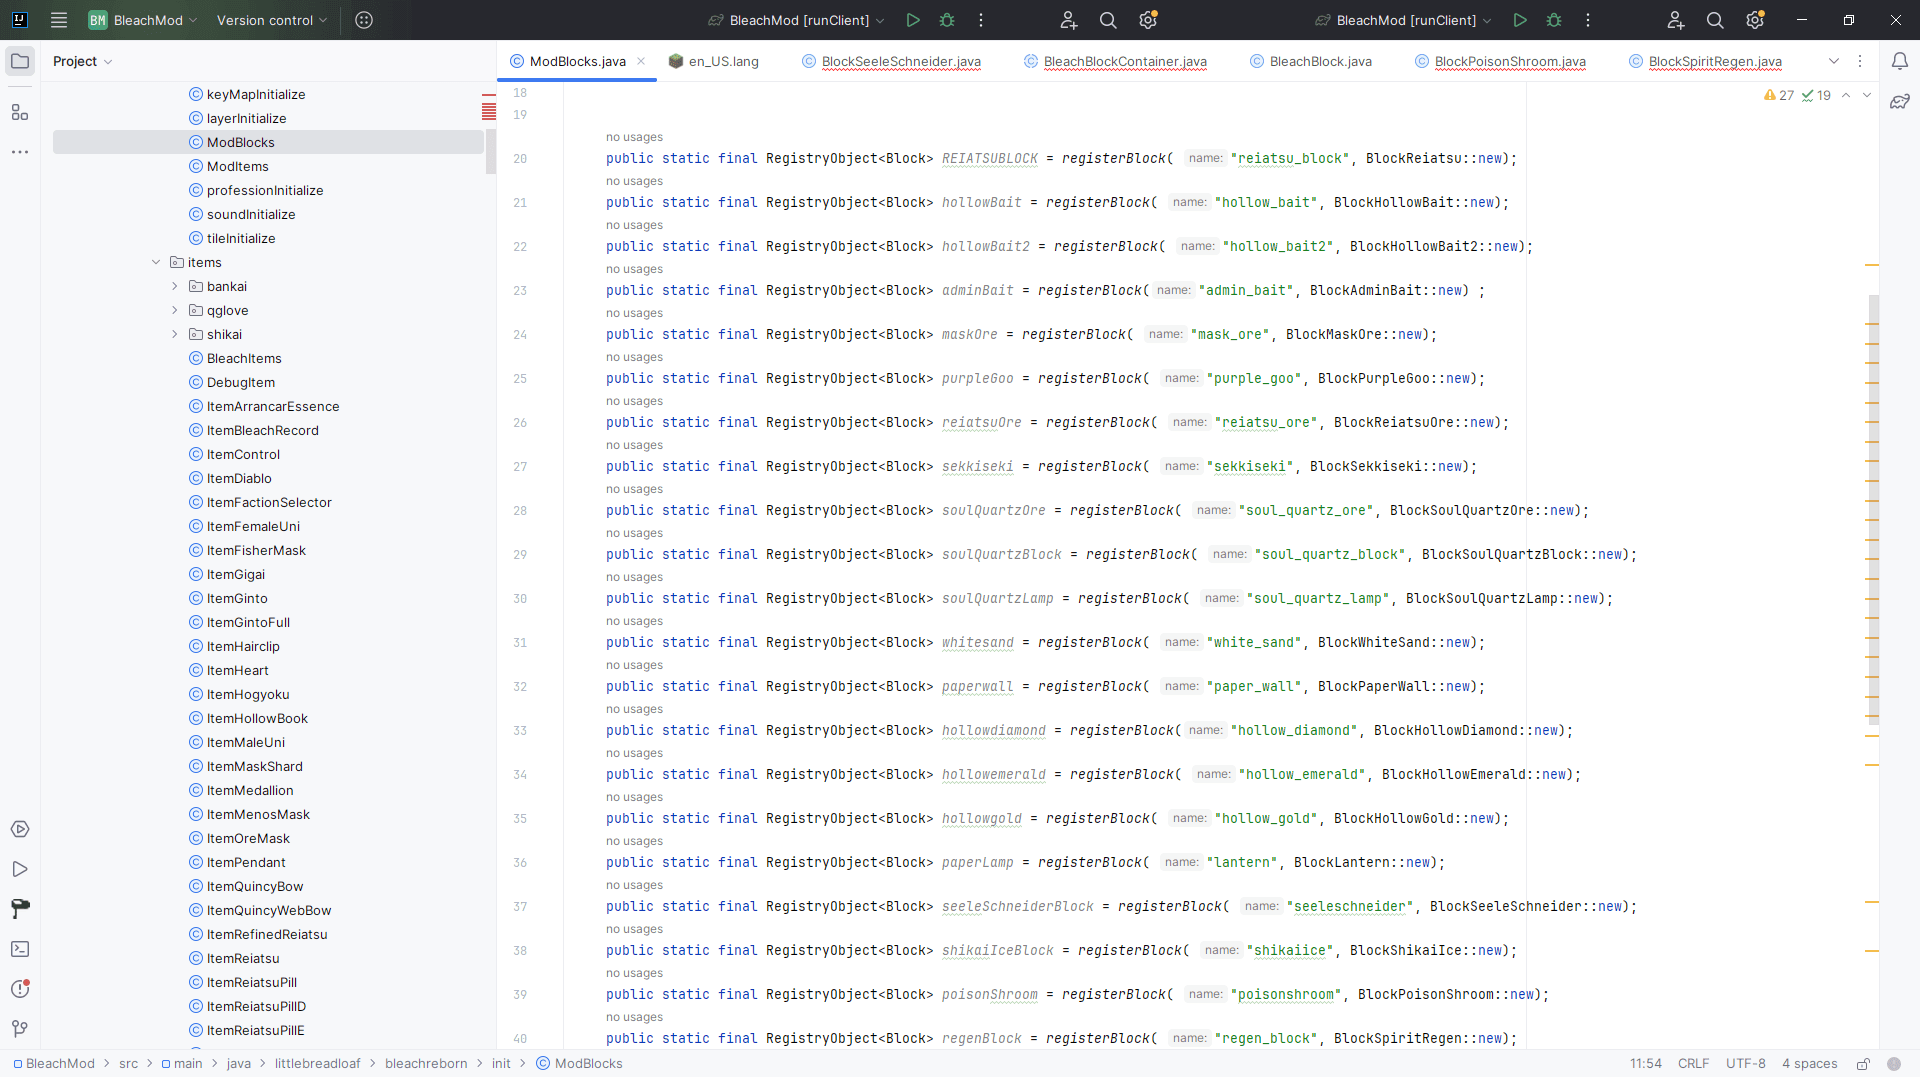Open UTF-8 encoding selector
Image resolution: width=1920 pixels, height=1077 pixels.
pyautogui.click(x=1745, y=1063)
